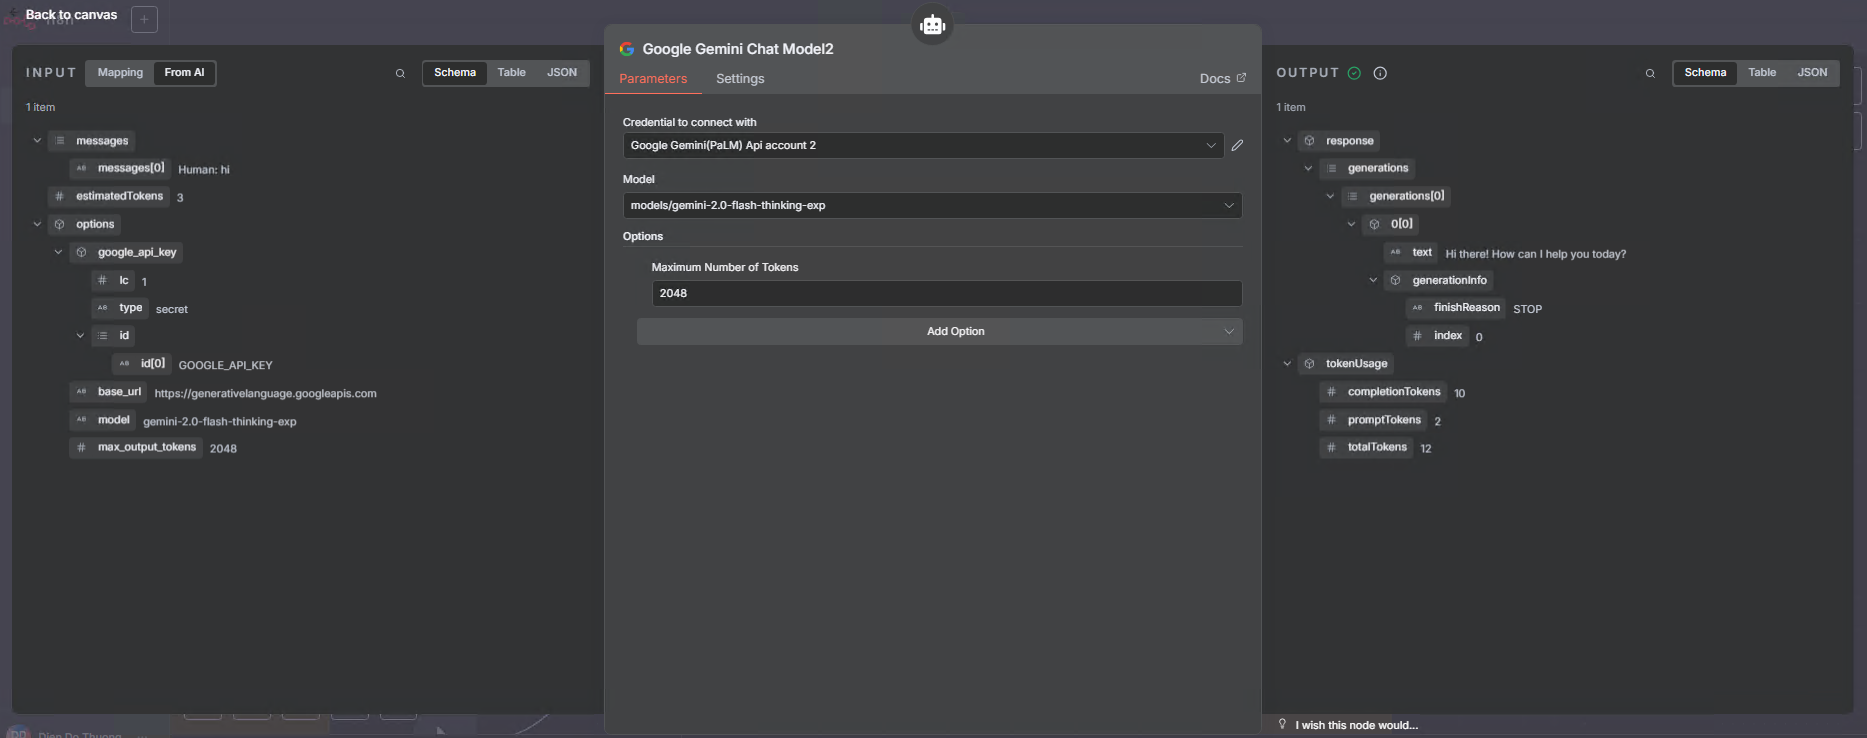The width and height of the screenshot is (1867, 738).
Task: Open the Model dropdown
Action: coord(931,206)
